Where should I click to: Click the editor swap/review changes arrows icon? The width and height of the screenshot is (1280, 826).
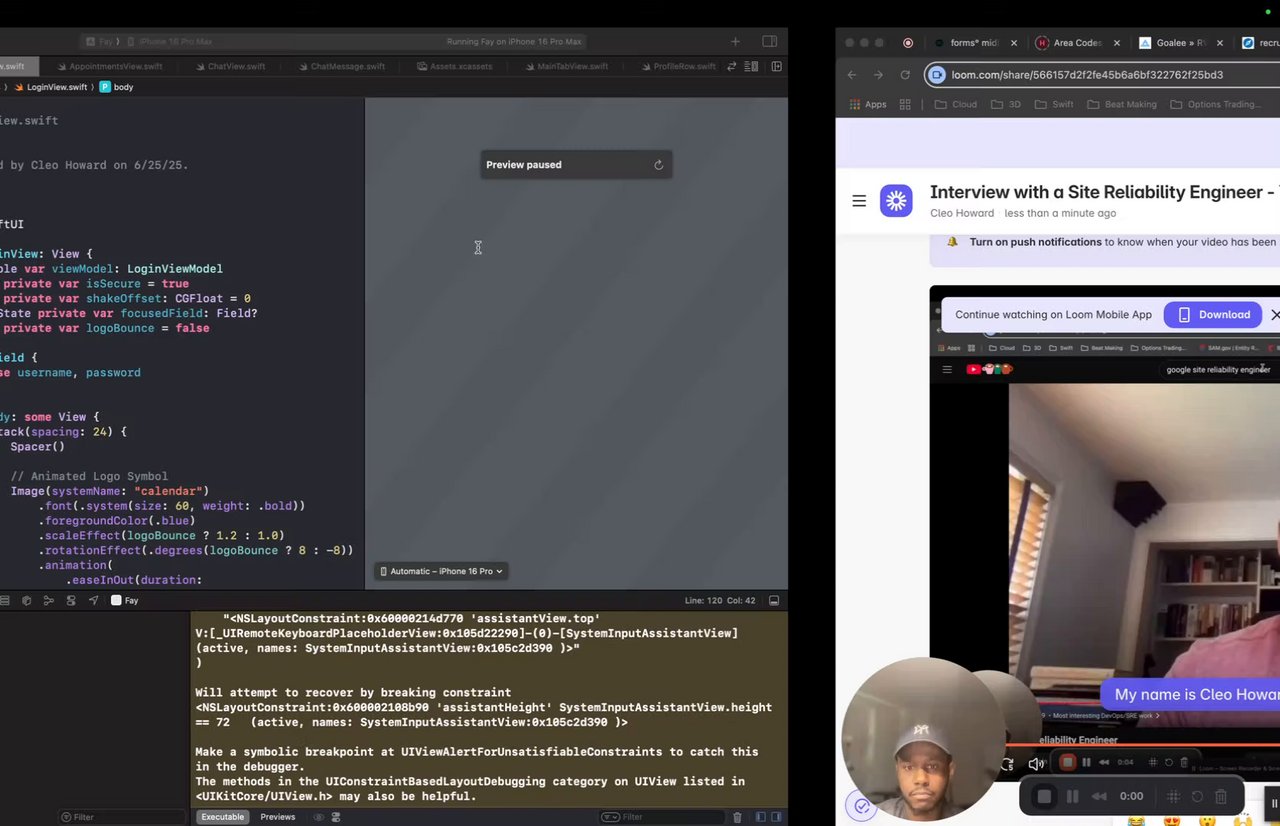click(x=732, y=66)
